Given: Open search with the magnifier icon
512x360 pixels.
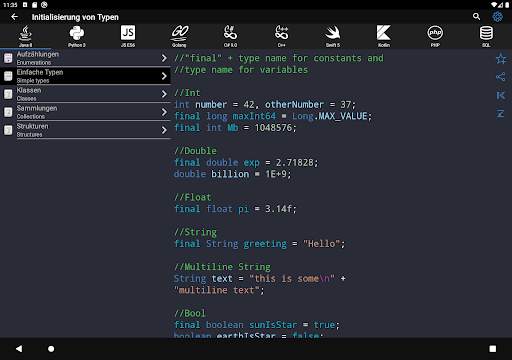Looking at the screenshot, I should 477,16.
